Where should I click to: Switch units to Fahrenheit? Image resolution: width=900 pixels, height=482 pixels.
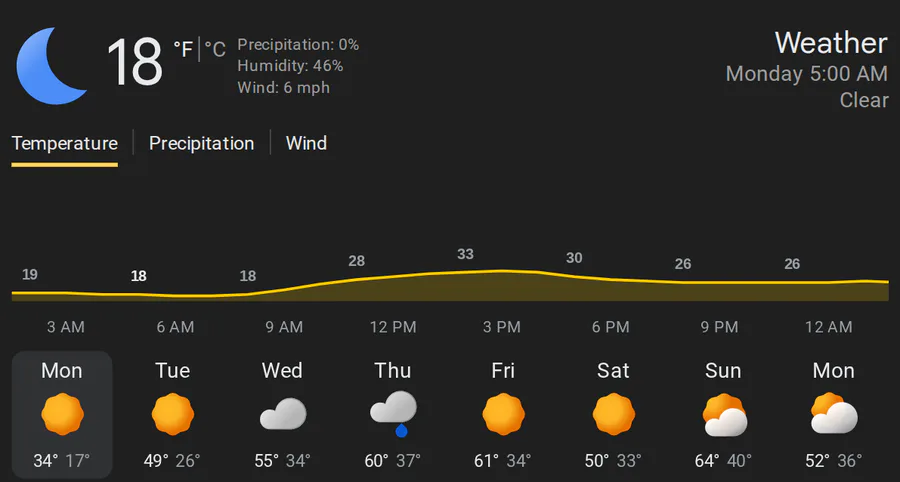click(x=183, y=48)
